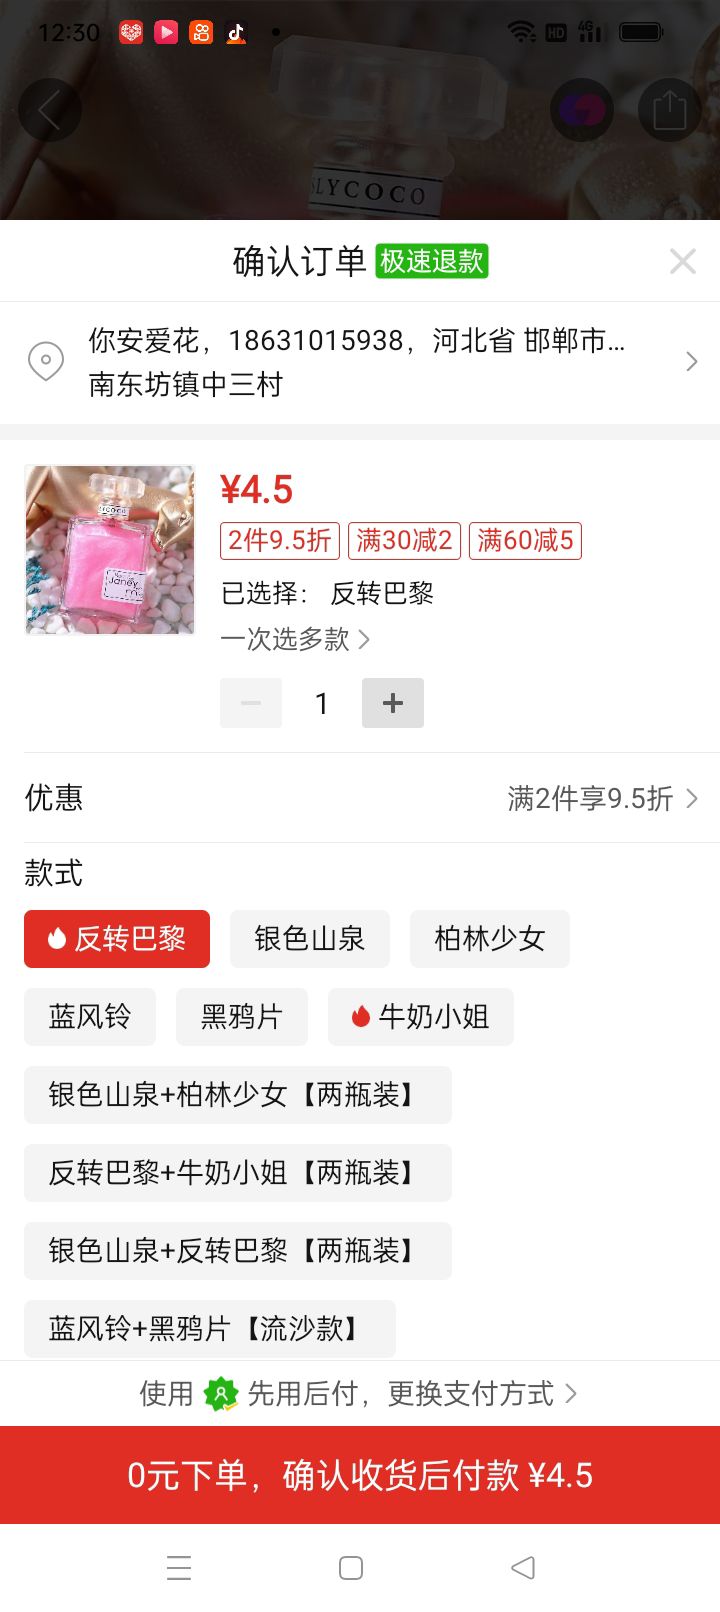Screen dimensions: 720x1612
Task: Tap the Android back triangle icon
Action: (x=523, y=1567)
